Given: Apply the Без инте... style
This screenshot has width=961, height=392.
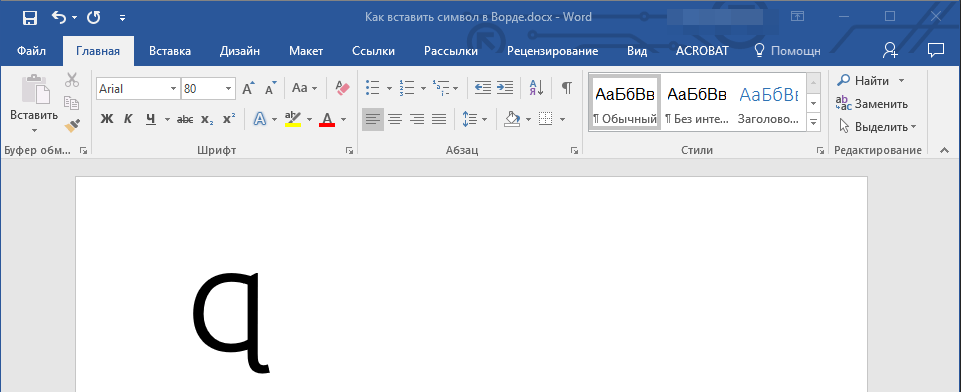Looking at the screenshot, I should [697, 102].
